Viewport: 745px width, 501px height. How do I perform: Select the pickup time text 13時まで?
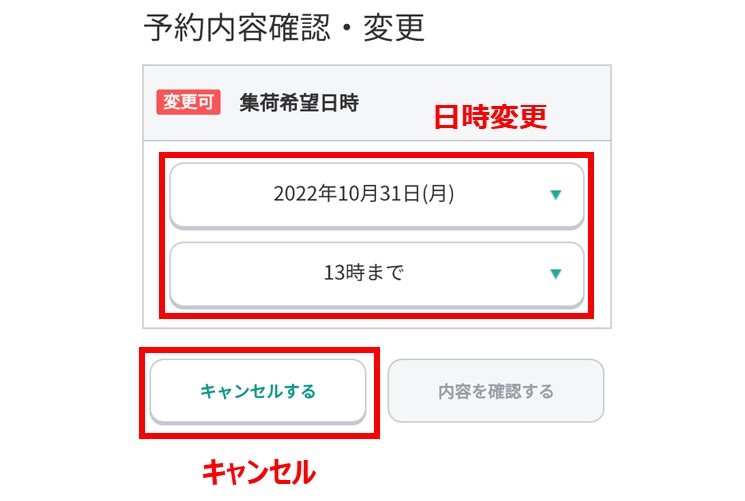pos(364,274)
